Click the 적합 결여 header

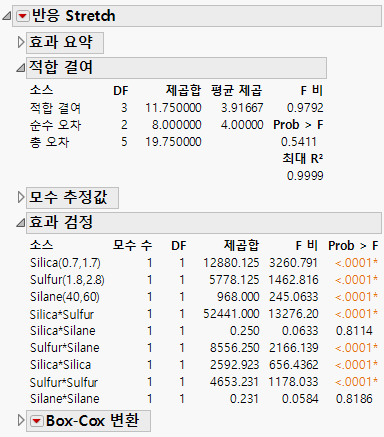(176, 68)
